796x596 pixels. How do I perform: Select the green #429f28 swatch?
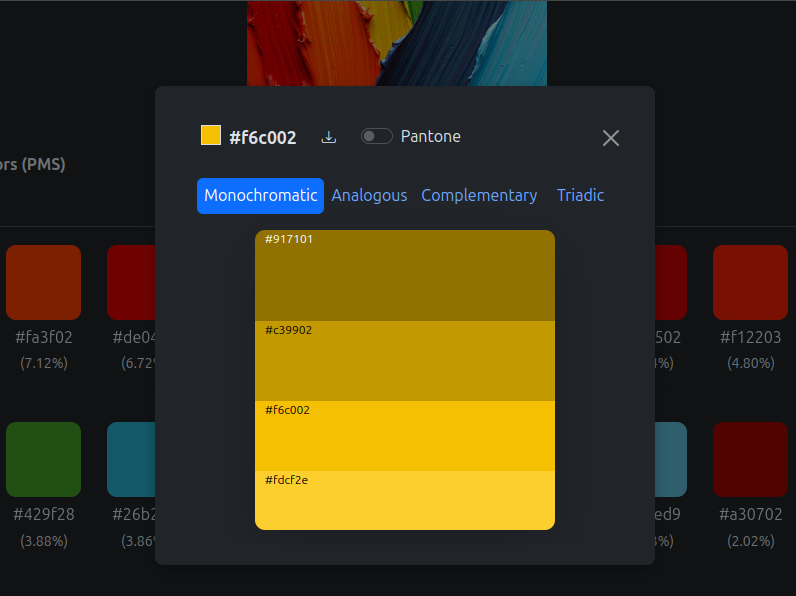coord(44,459)
